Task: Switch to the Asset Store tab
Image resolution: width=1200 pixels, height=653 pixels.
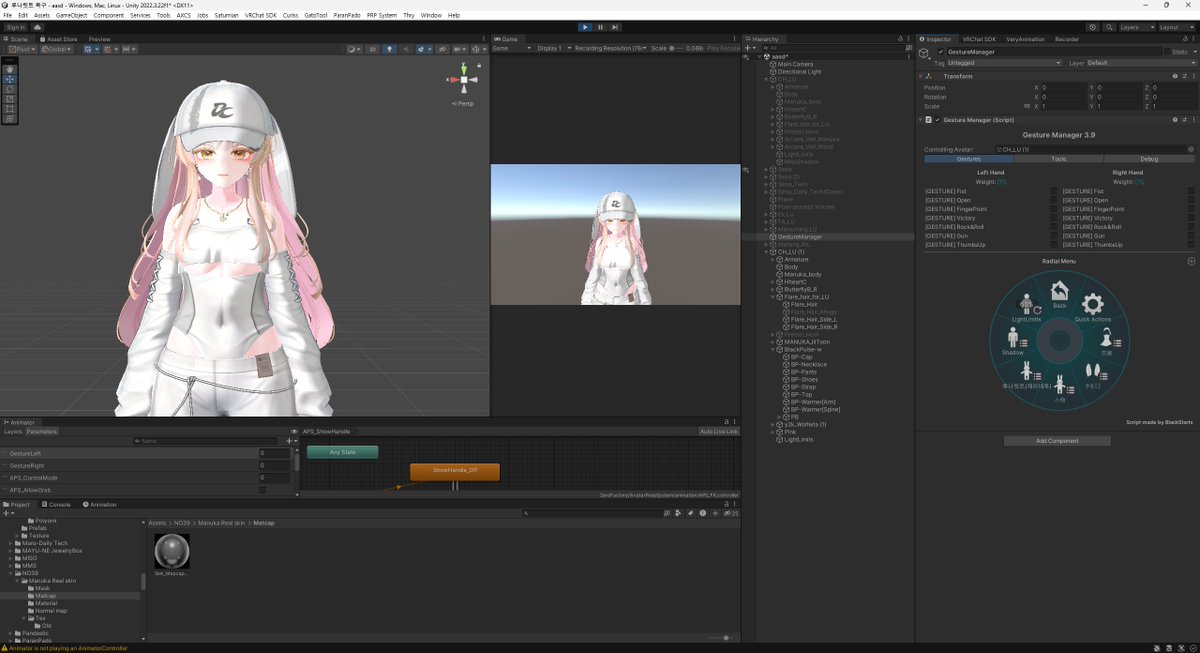Action: [61, 39]
